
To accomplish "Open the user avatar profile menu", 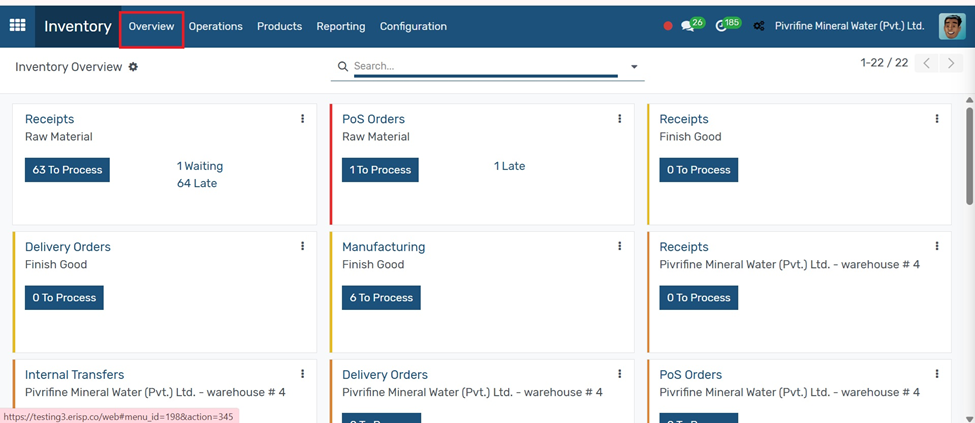I will point(952,26).
